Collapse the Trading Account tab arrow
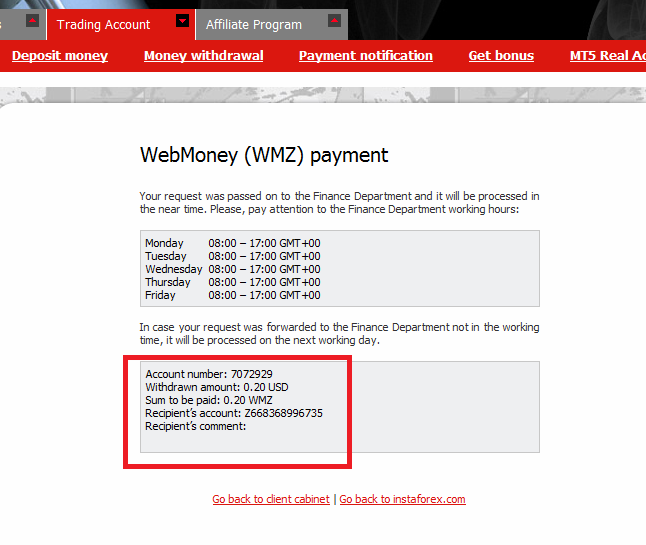Viewport: 646px width, 545px height. coord(182,20)
